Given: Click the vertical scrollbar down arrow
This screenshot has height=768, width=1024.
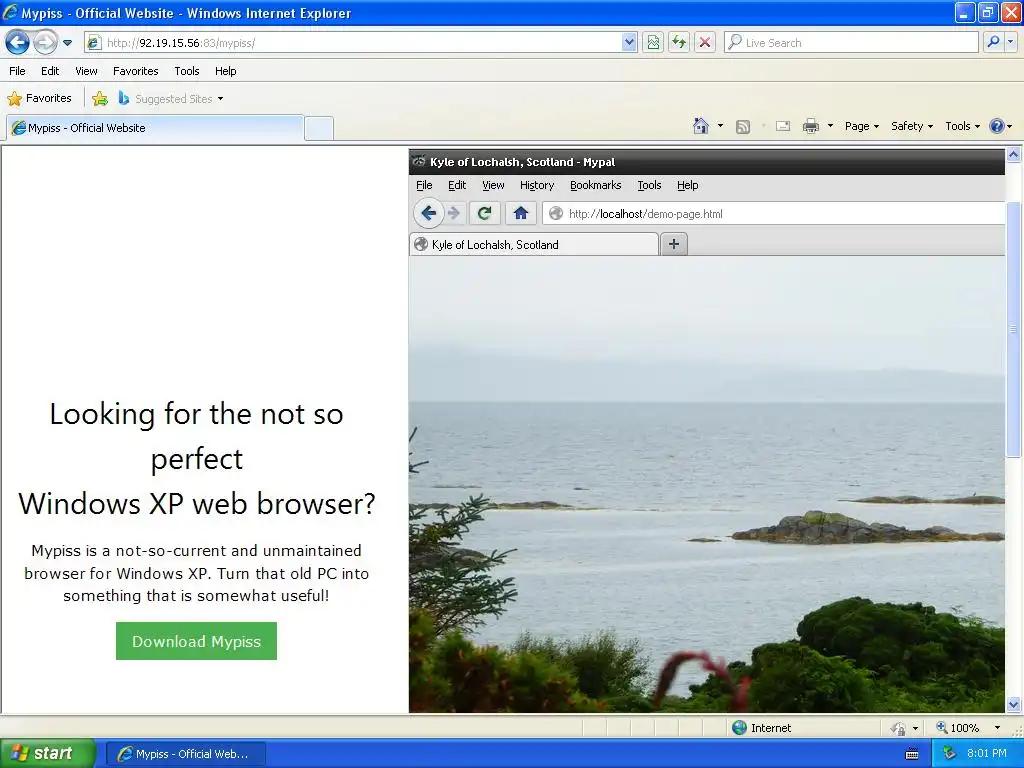Looking at the screenshot, I should click(1014, 704).
